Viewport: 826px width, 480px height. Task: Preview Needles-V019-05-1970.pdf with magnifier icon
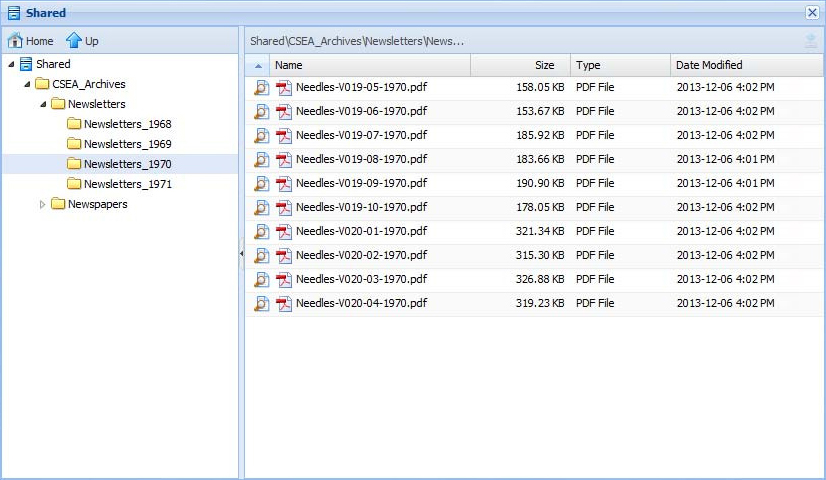tap(261, 87)
